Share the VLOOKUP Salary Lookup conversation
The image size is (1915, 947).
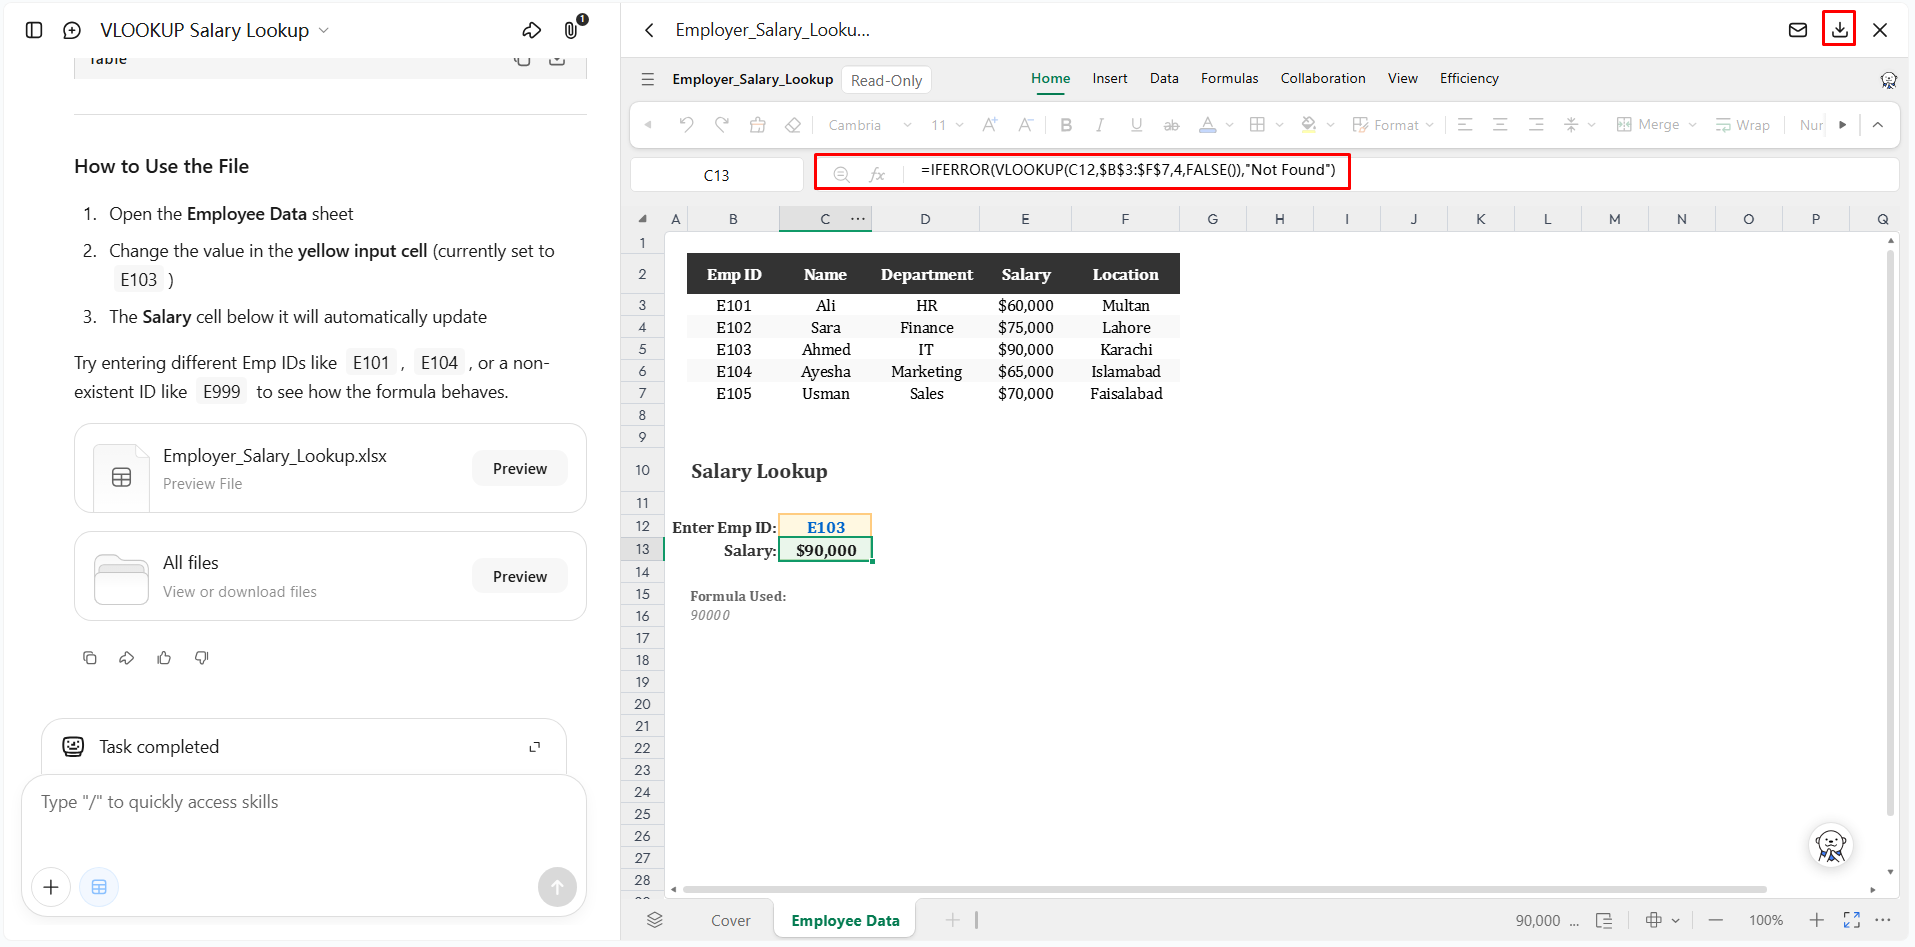point(532,30)
